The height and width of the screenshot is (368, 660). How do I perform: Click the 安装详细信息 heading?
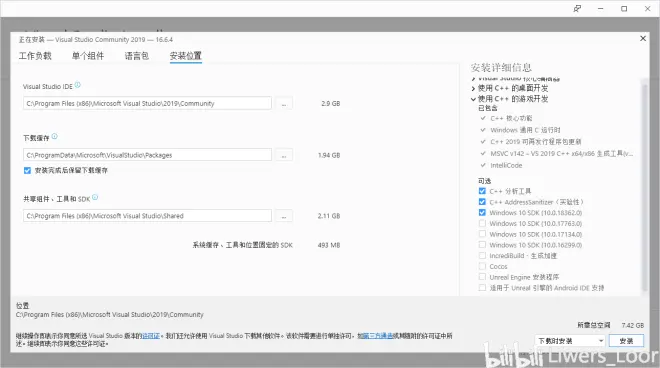(501, 67)
